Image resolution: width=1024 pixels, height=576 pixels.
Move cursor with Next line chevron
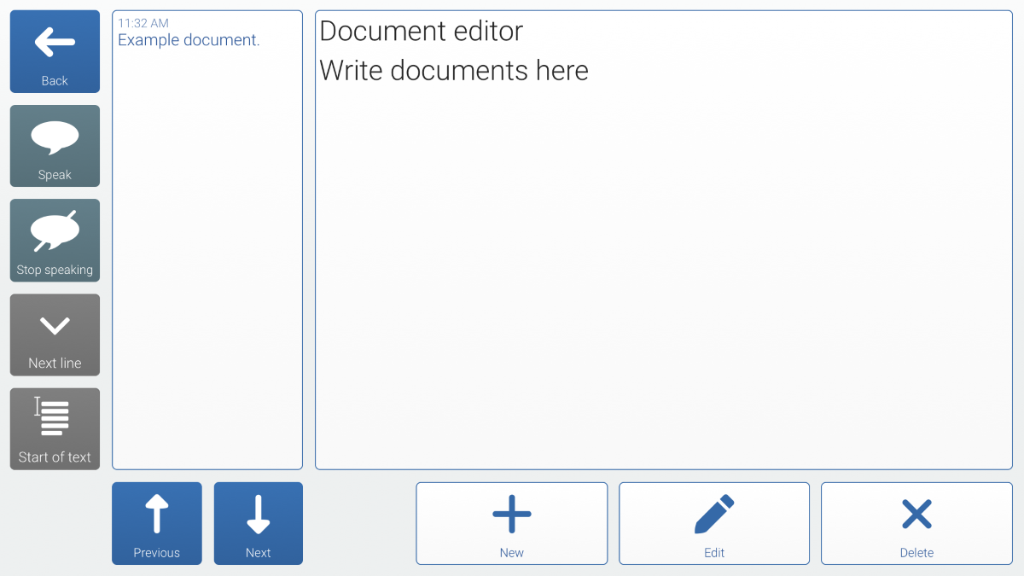tap(55, 334)
